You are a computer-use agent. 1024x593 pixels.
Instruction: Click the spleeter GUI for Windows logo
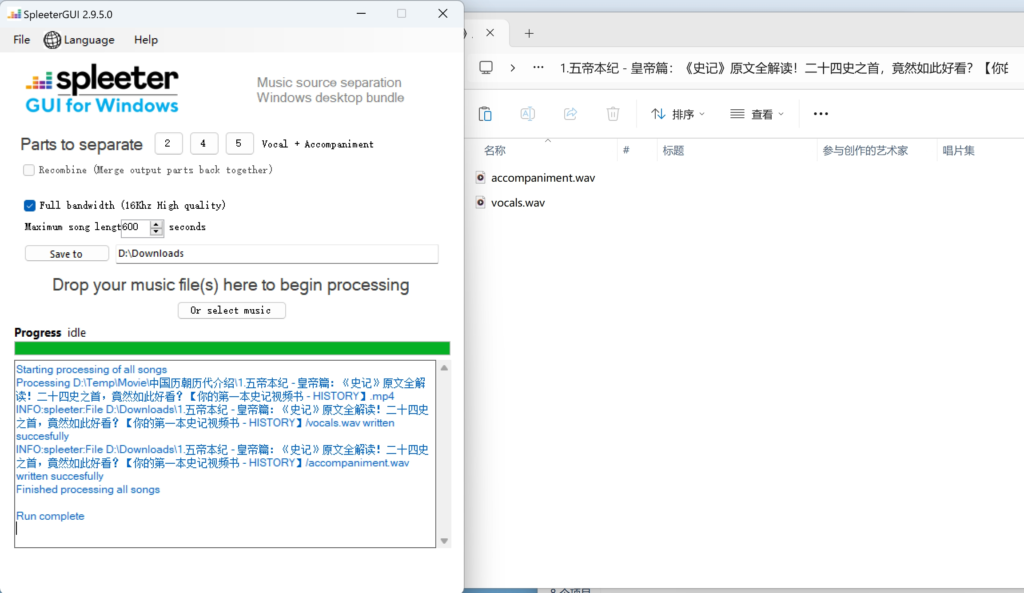point(102,89)
